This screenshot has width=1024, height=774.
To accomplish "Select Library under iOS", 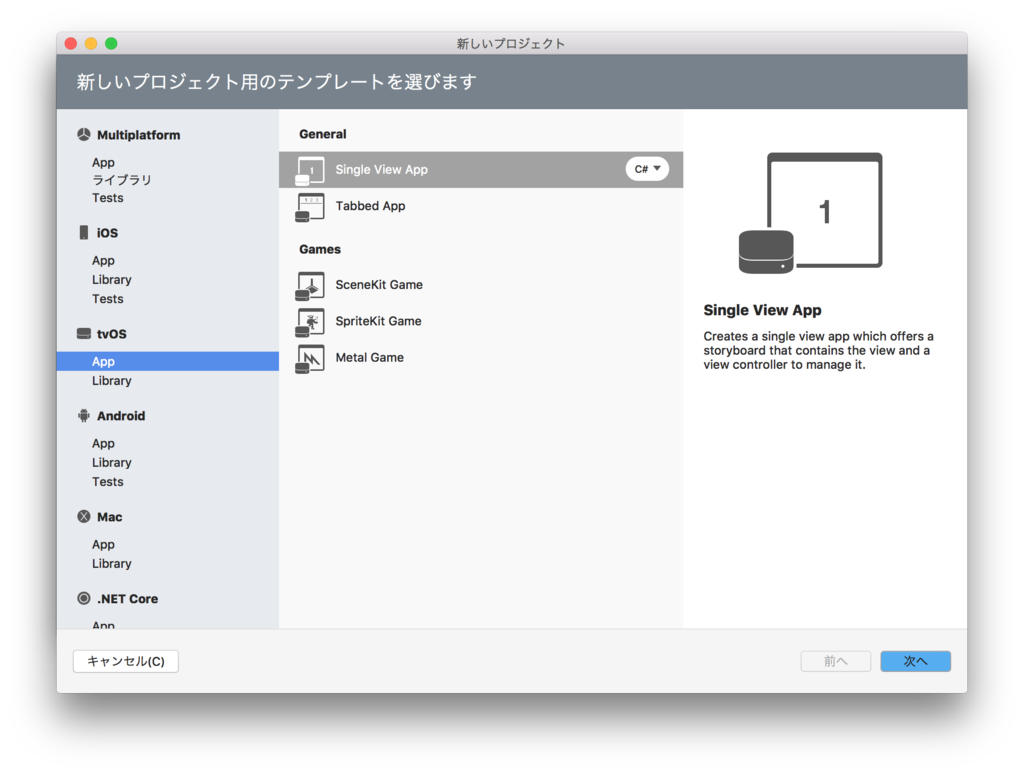I will click(x=112, y=280).
